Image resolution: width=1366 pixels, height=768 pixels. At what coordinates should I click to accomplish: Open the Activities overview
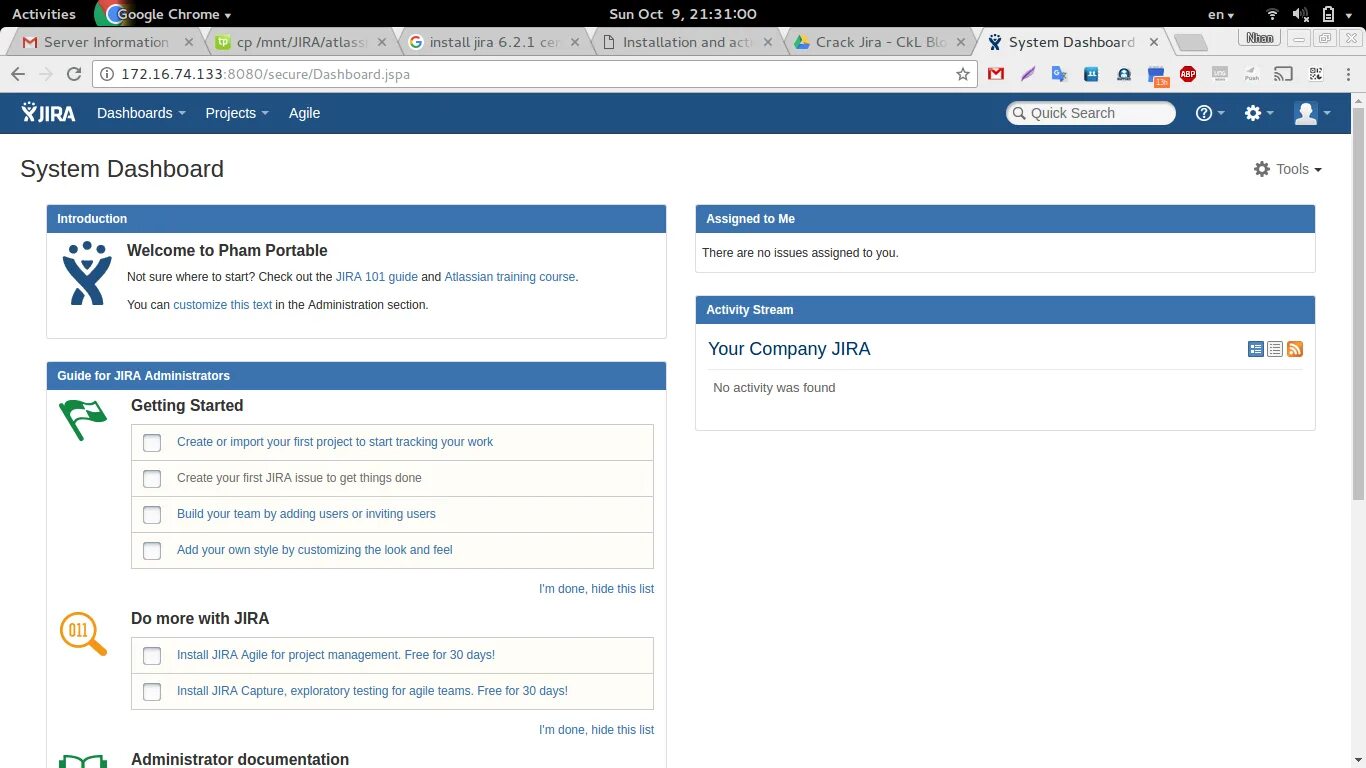44,14
